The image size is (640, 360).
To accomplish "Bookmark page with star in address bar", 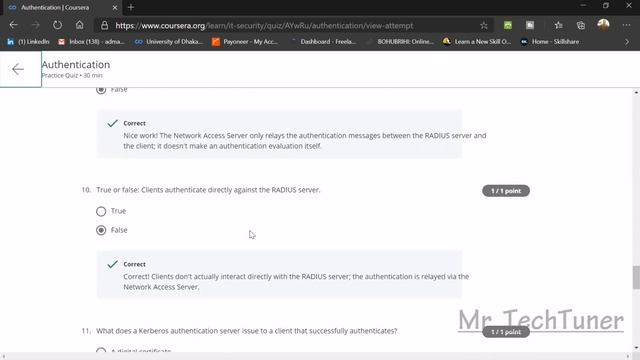I will 484,25.
